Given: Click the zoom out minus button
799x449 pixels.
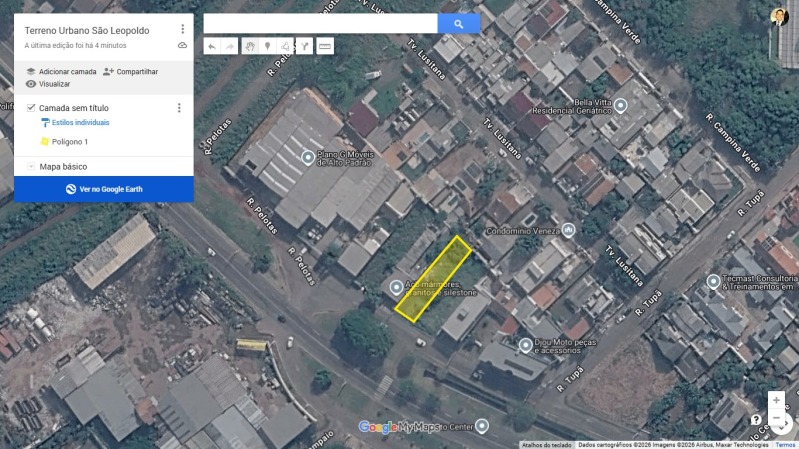Looking at the screenshot, I should [776, 418].
